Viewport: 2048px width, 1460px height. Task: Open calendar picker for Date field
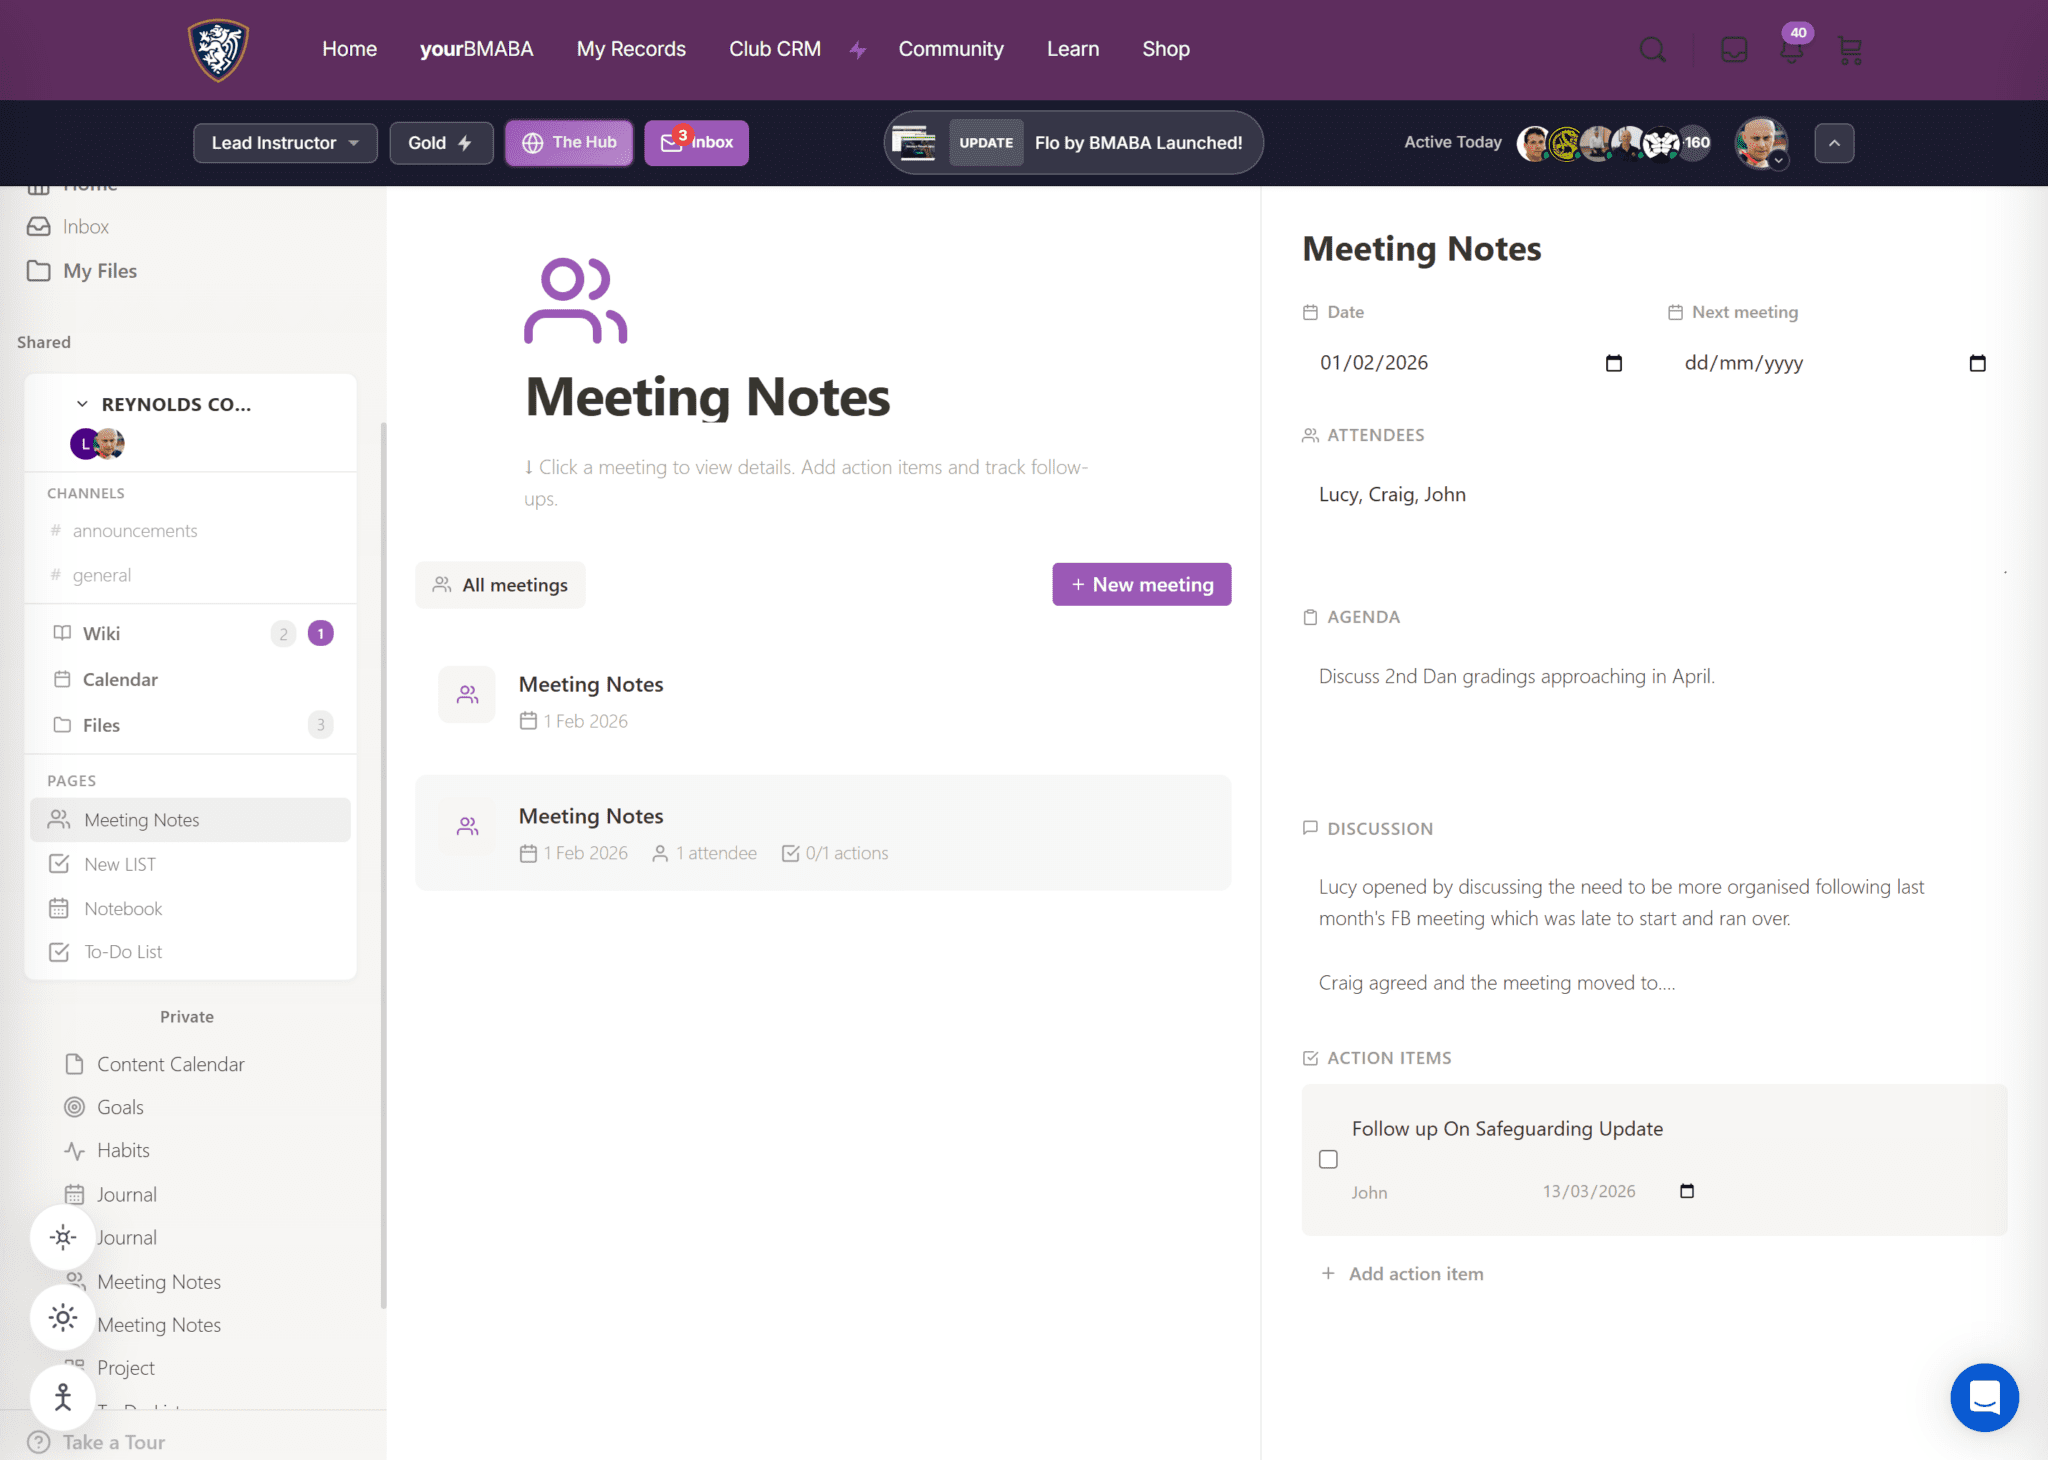coord(1613,363)
